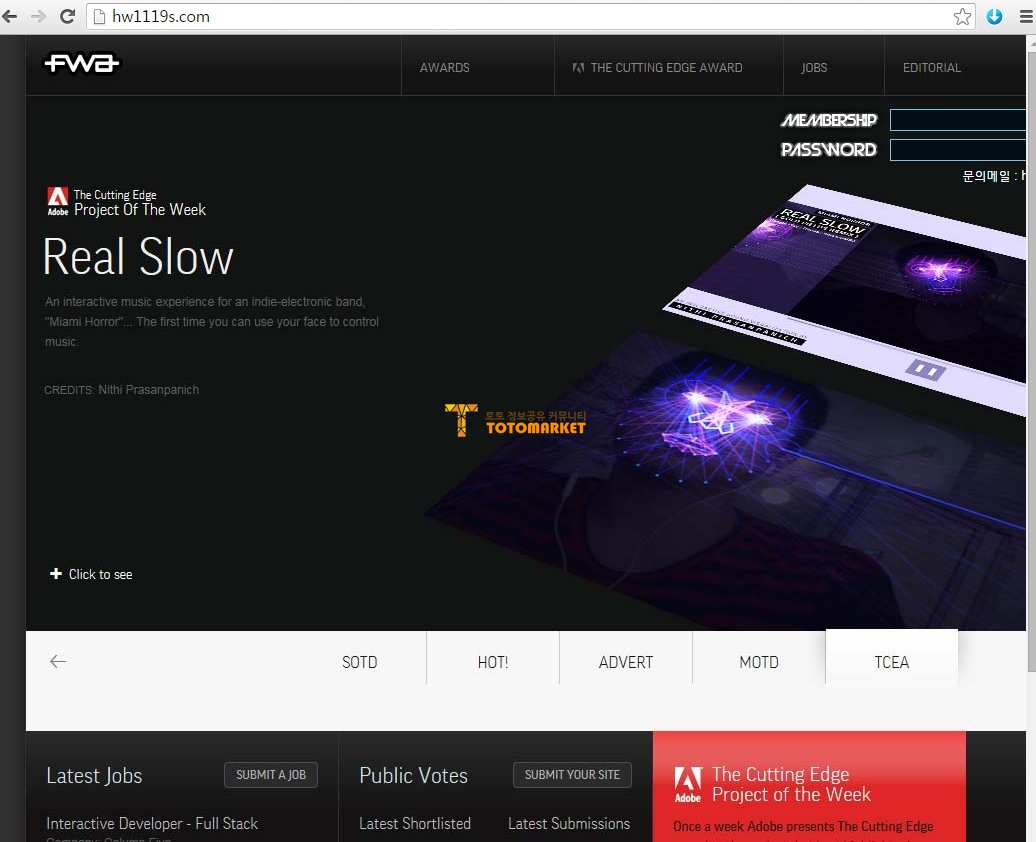The width and height of the screenshot is (1036, 842).
Task: Click the Totomarket logo watermark
Action: coord(515,420)
